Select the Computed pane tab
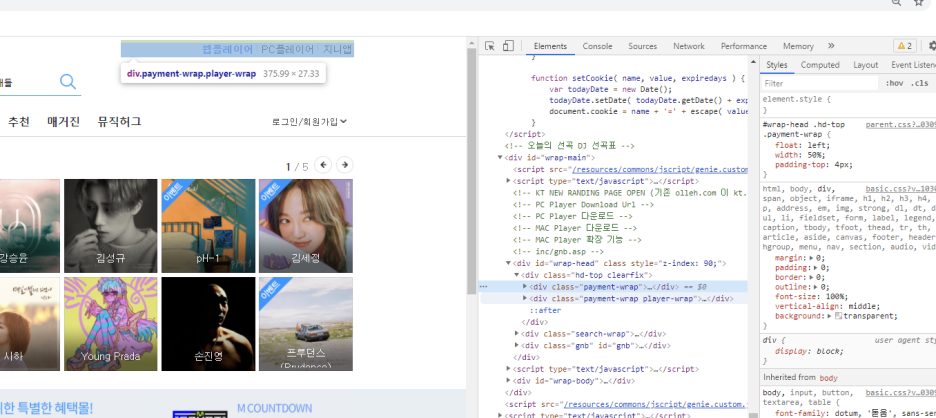The height and width of the screenshot is (418, 936). pos(820,64)
